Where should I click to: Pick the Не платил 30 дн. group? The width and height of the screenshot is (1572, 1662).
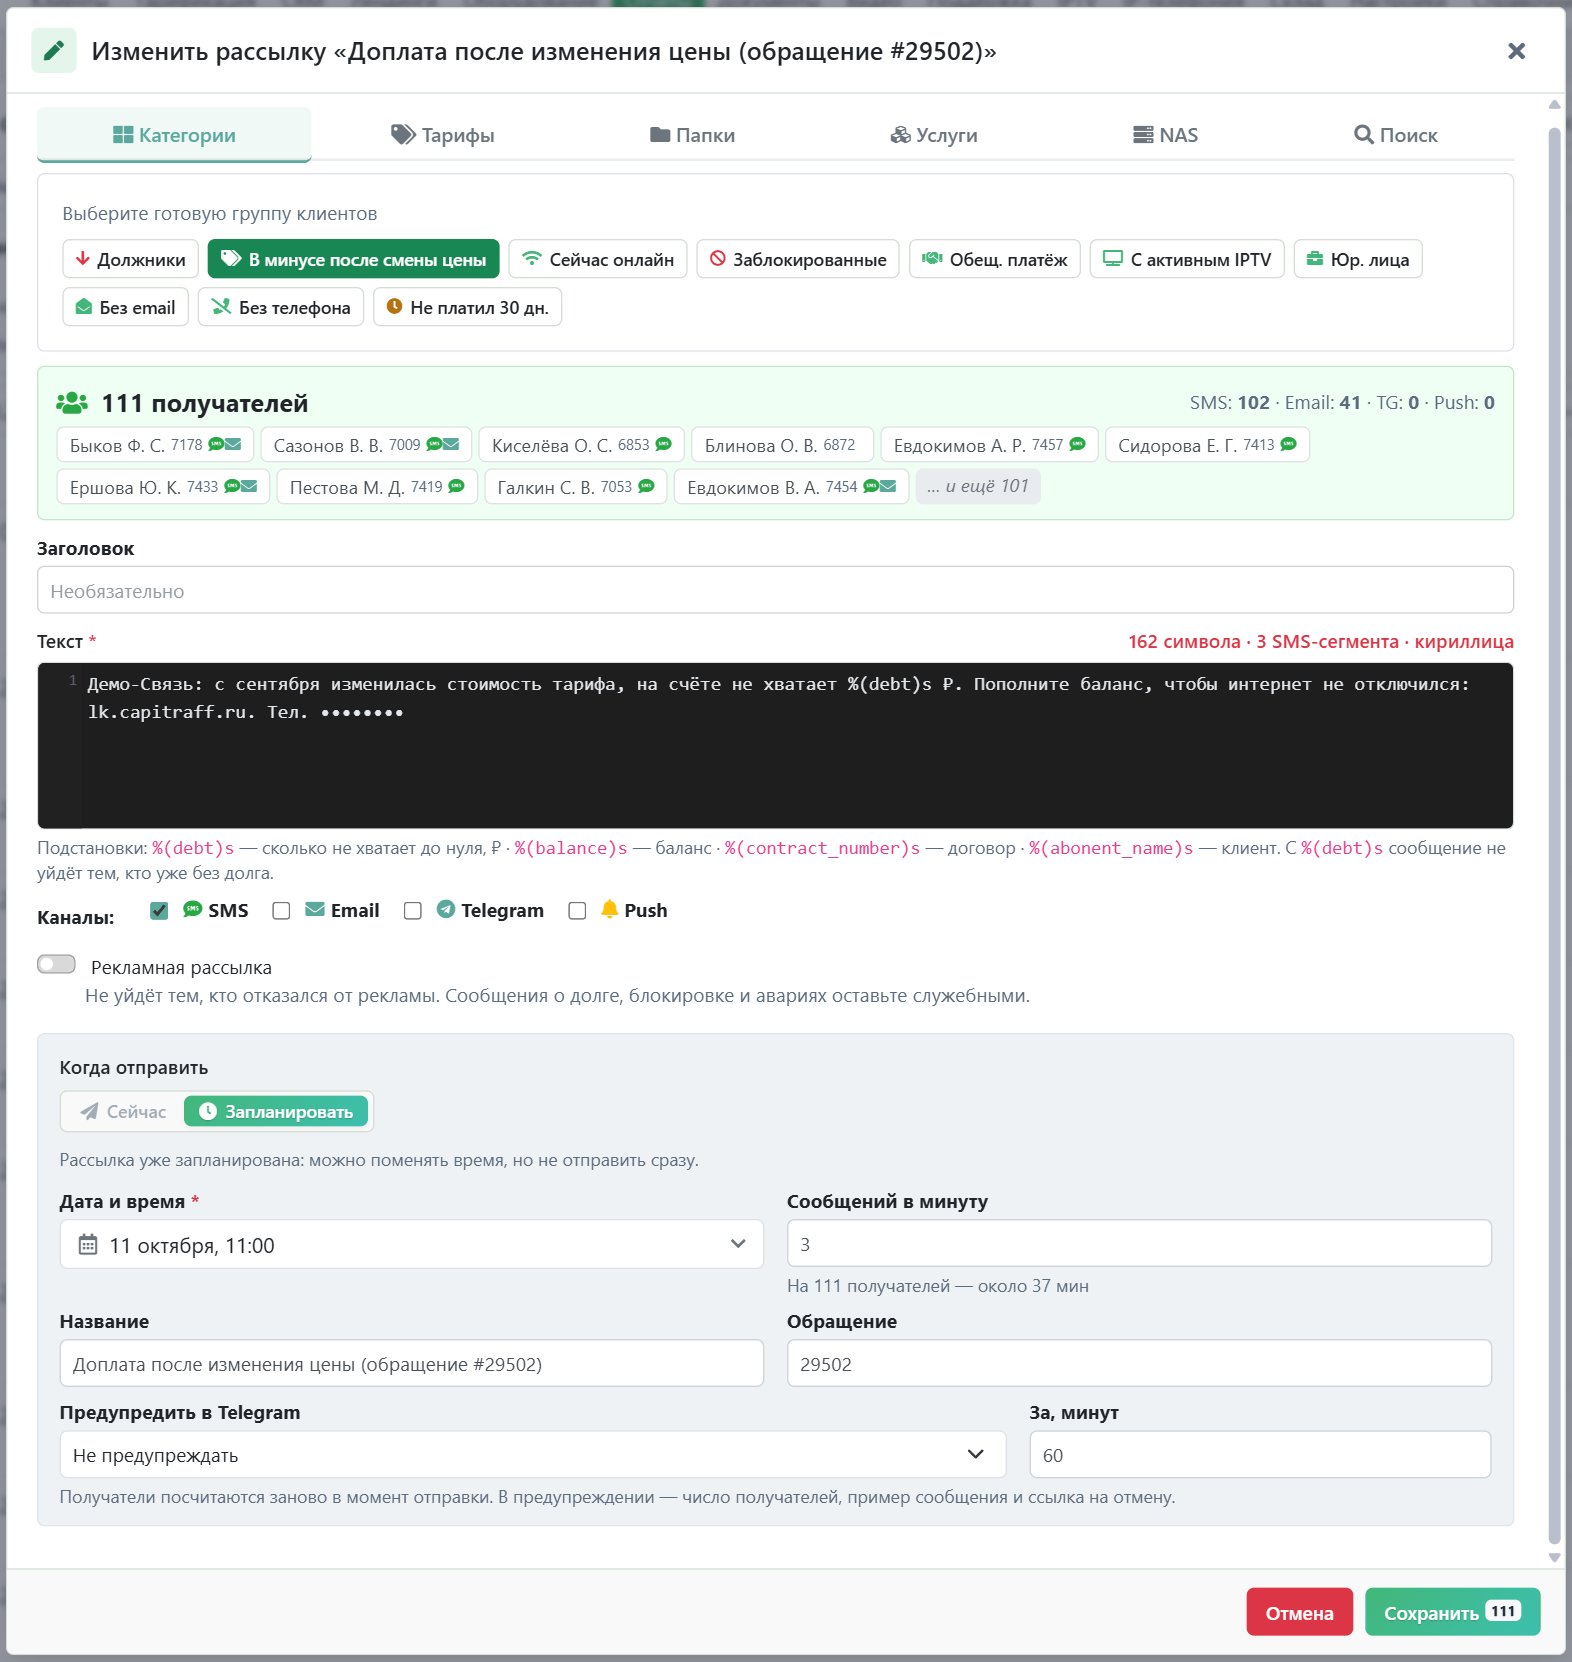point(468,307)
